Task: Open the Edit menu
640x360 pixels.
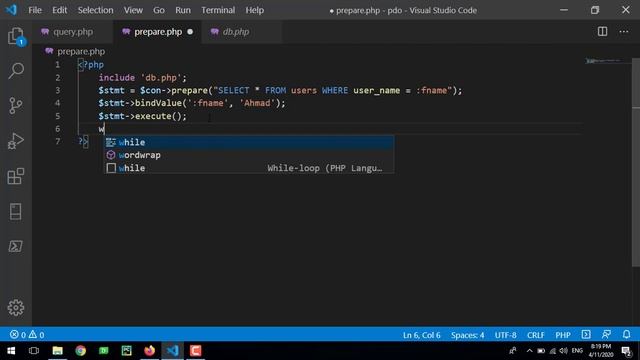Action: pyautogui.click(x=60, y=10)
